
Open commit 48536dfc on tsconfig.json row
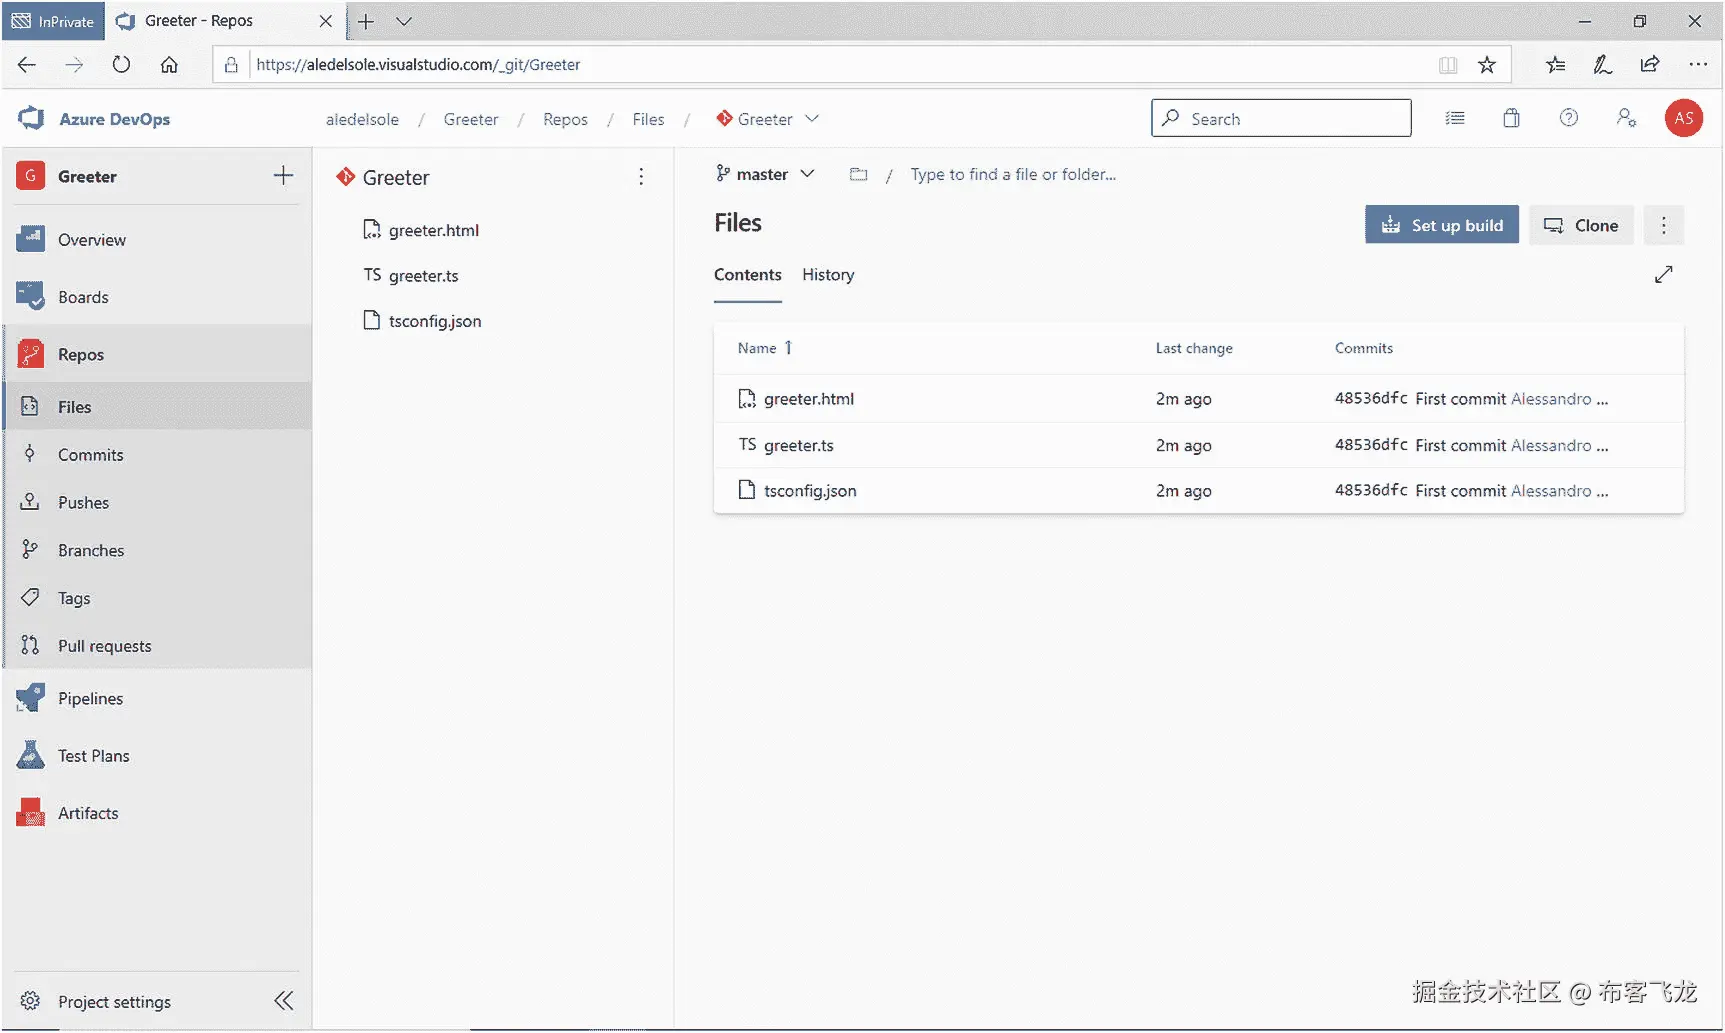pos(1371,491)
